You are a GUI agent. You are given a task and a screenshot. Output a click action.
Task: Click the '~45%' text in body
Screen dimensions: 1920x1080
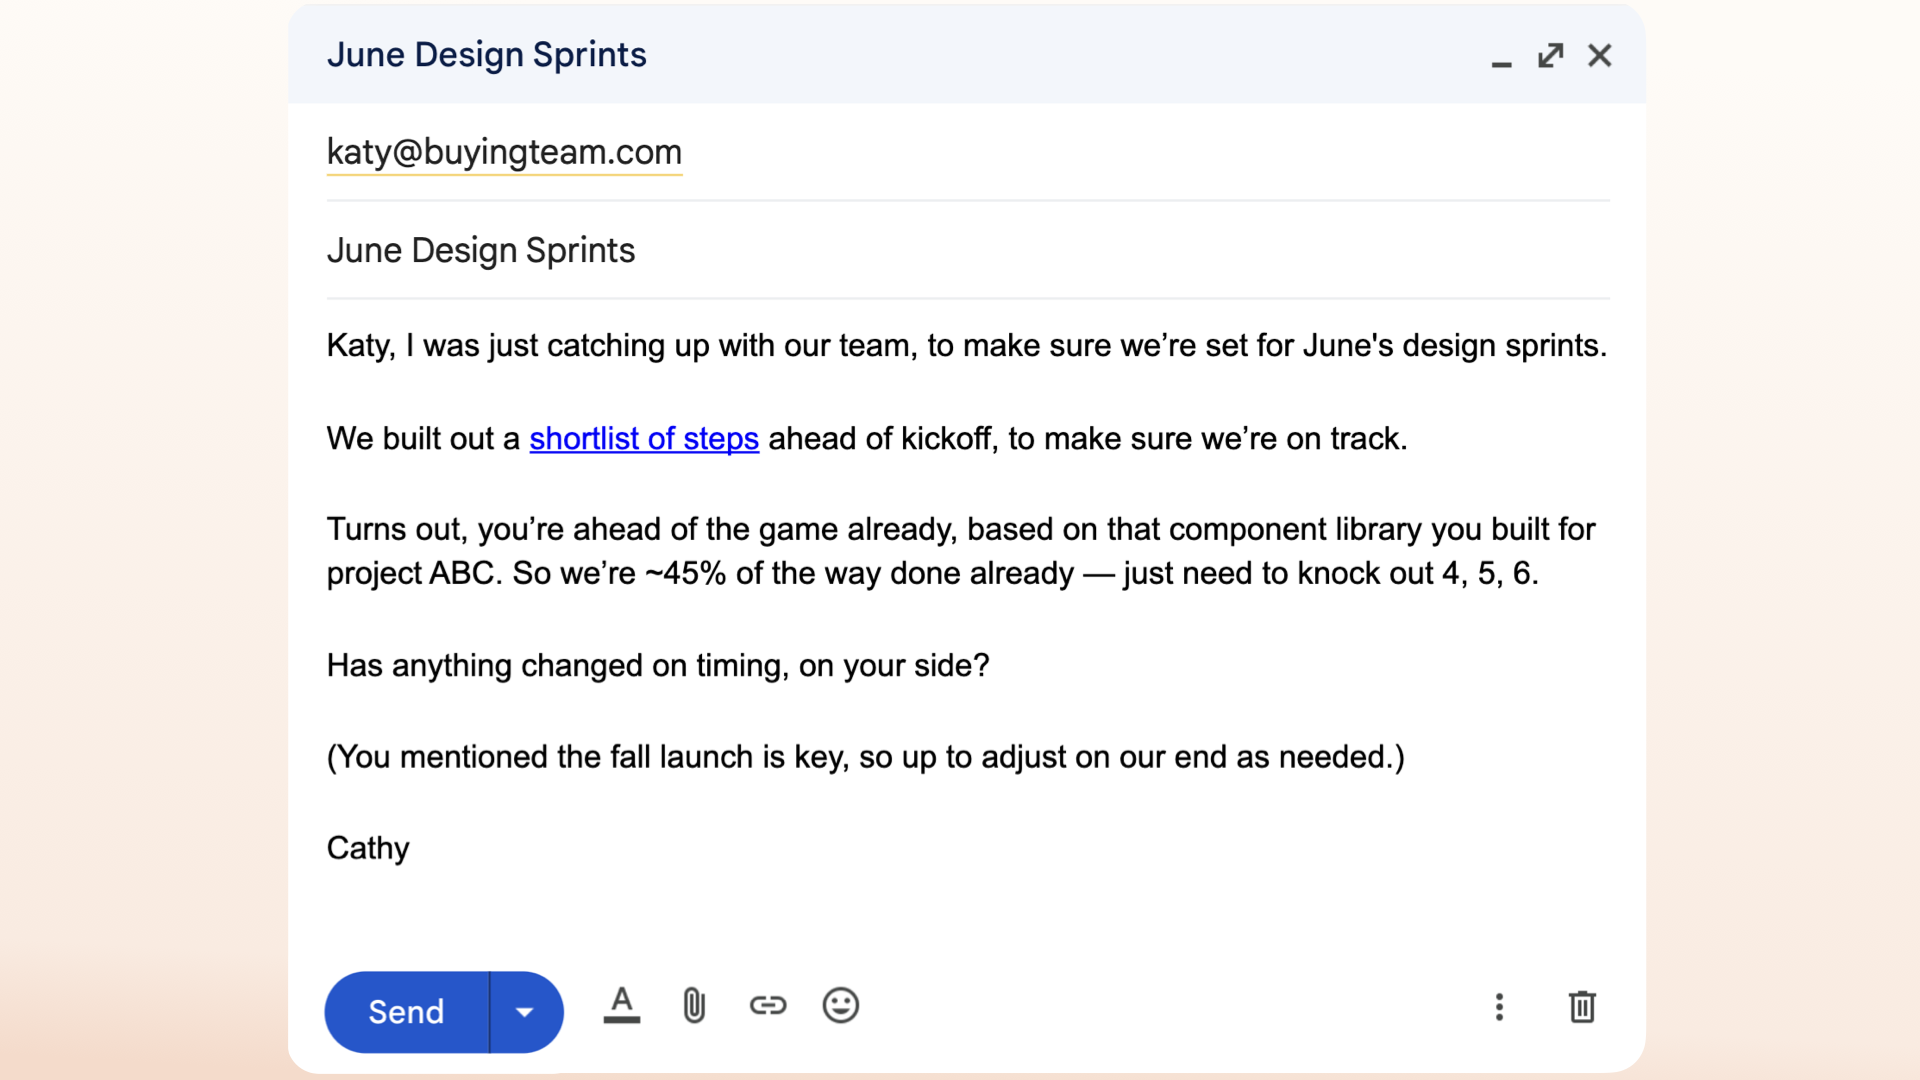coord(685,574)
